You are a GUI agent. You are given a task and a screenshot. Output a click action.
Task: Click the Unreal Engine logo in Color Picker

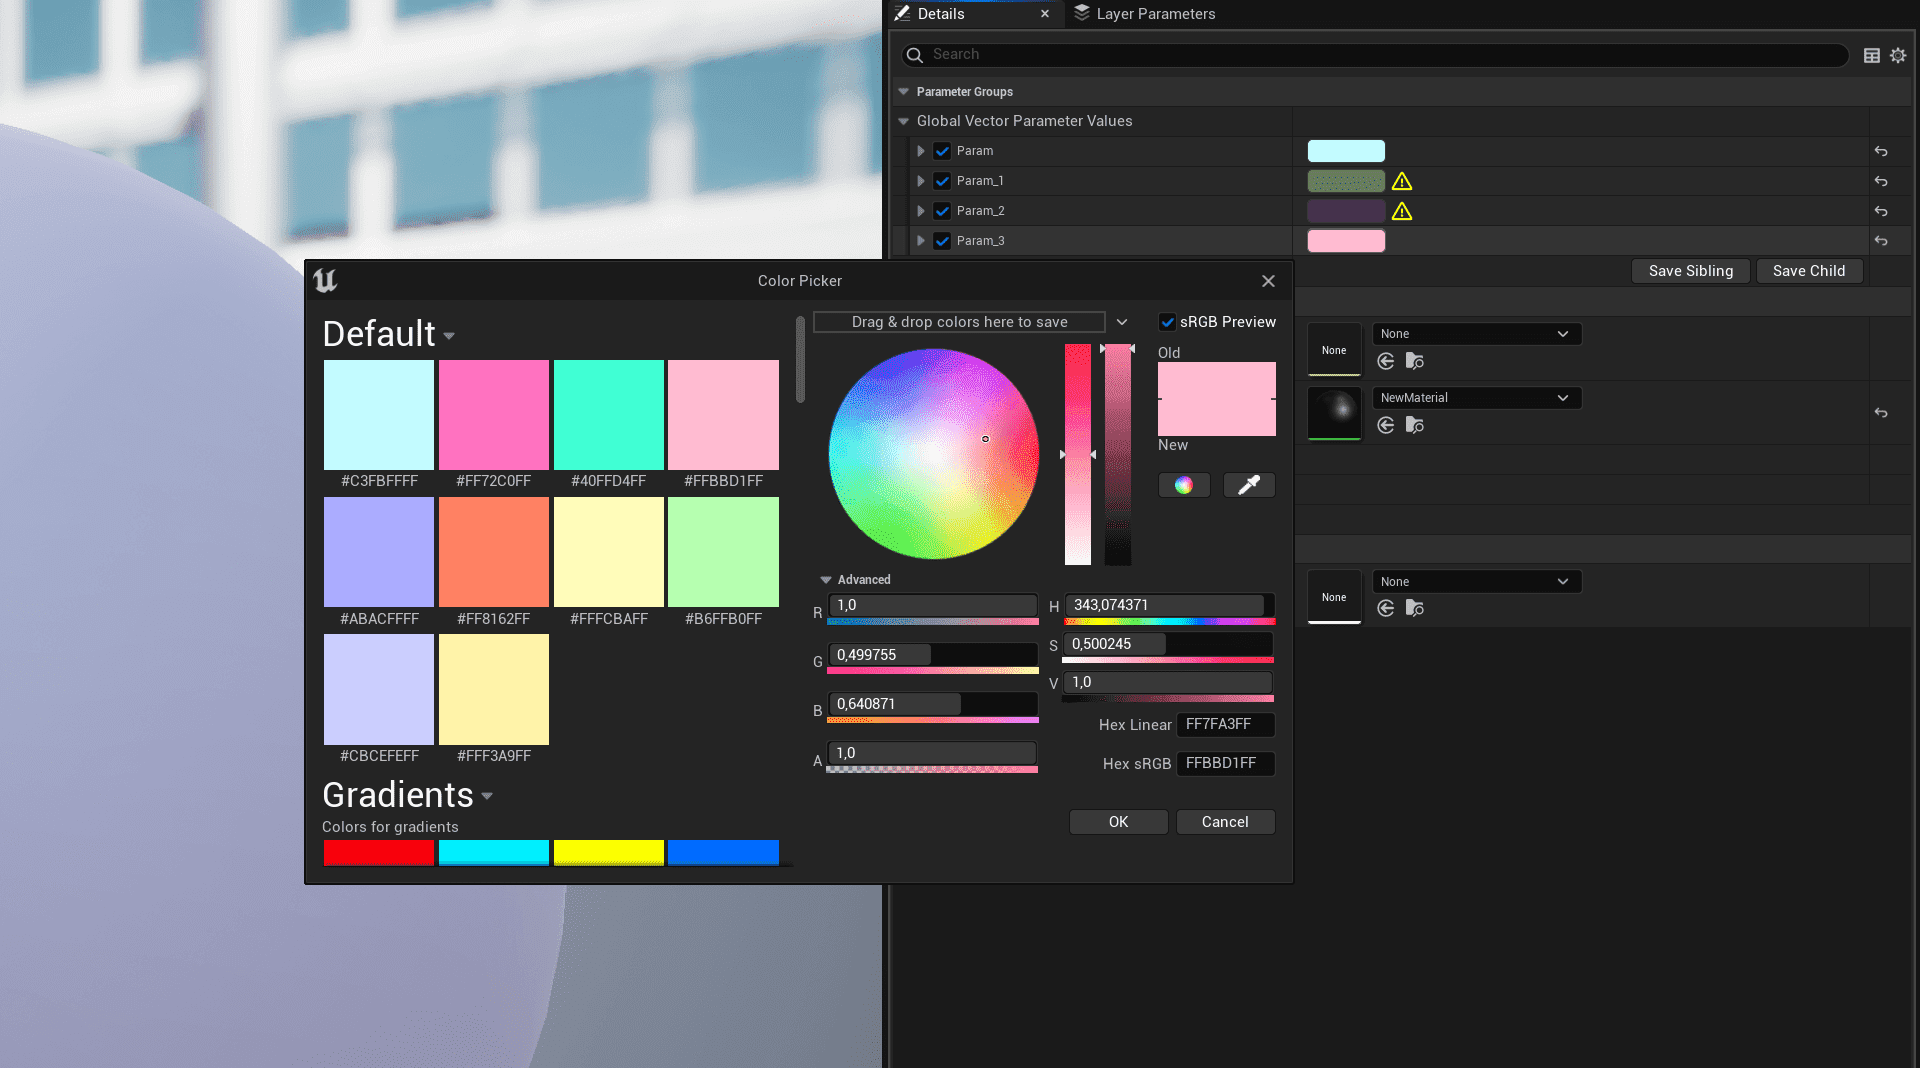pyautogui.click(x=325, y=281)
